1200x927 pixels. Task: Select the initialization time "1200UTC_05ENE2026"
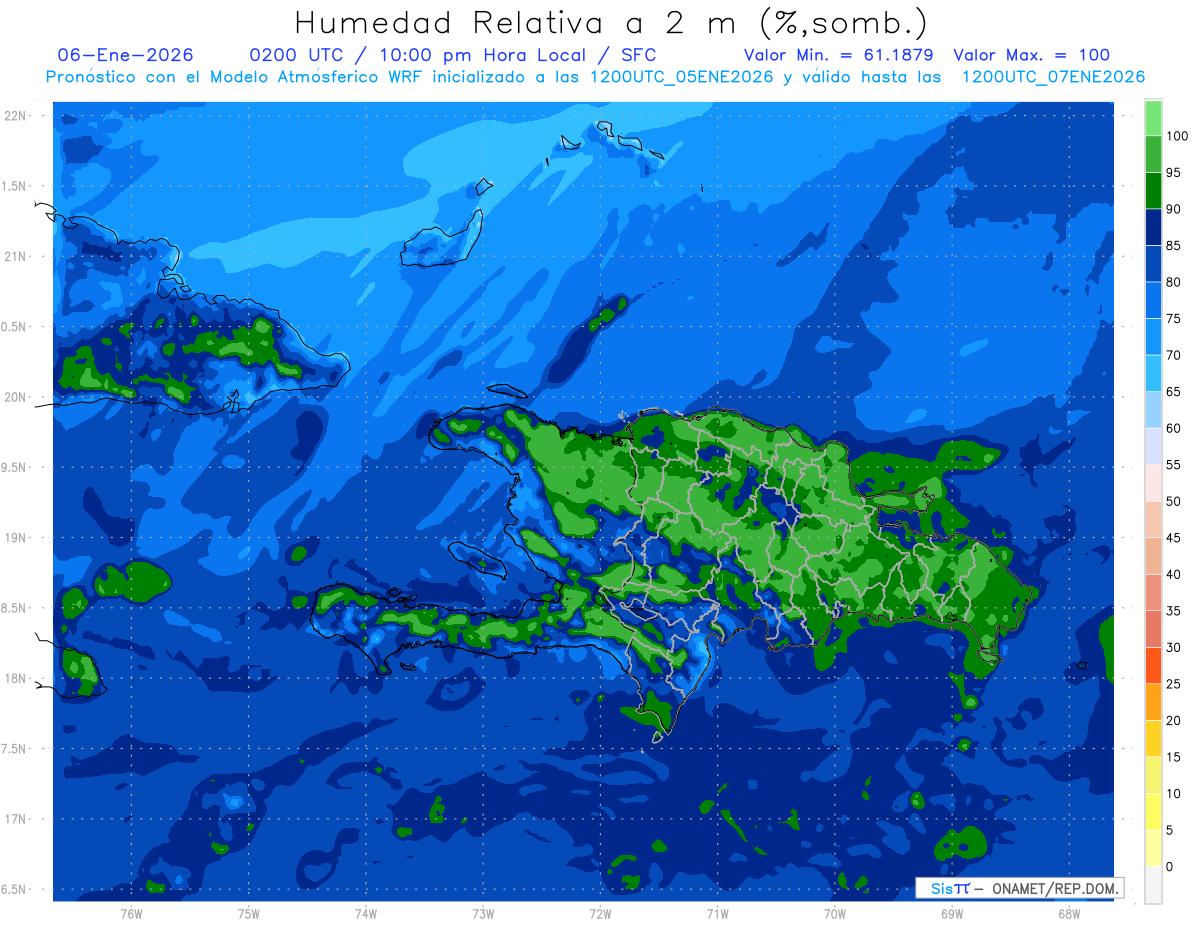pyautogui.click(x=681, y=77)
